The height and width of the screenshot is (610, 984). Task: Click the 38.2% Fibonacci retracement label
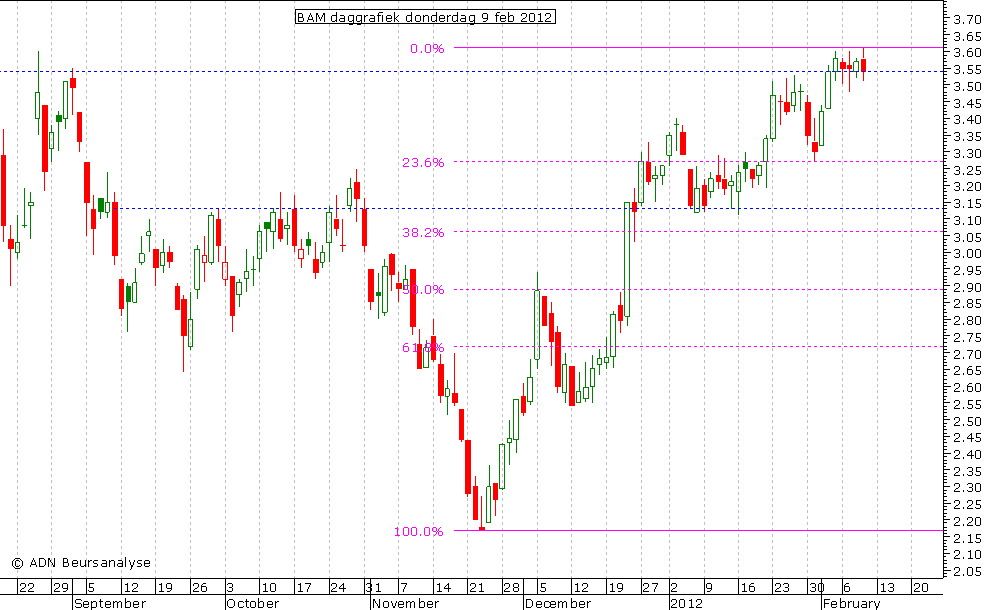tap(423, 232)
